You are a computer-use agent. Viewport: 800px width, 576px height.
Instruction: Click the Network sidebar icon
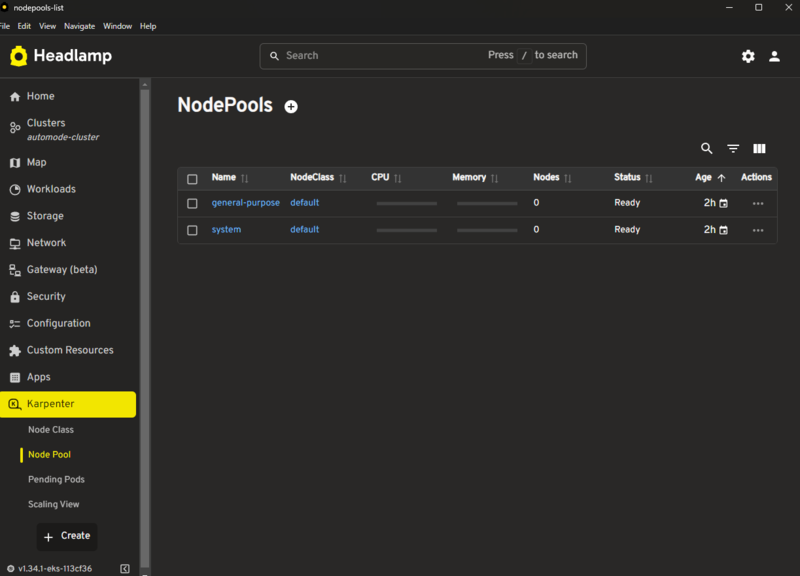15,243
